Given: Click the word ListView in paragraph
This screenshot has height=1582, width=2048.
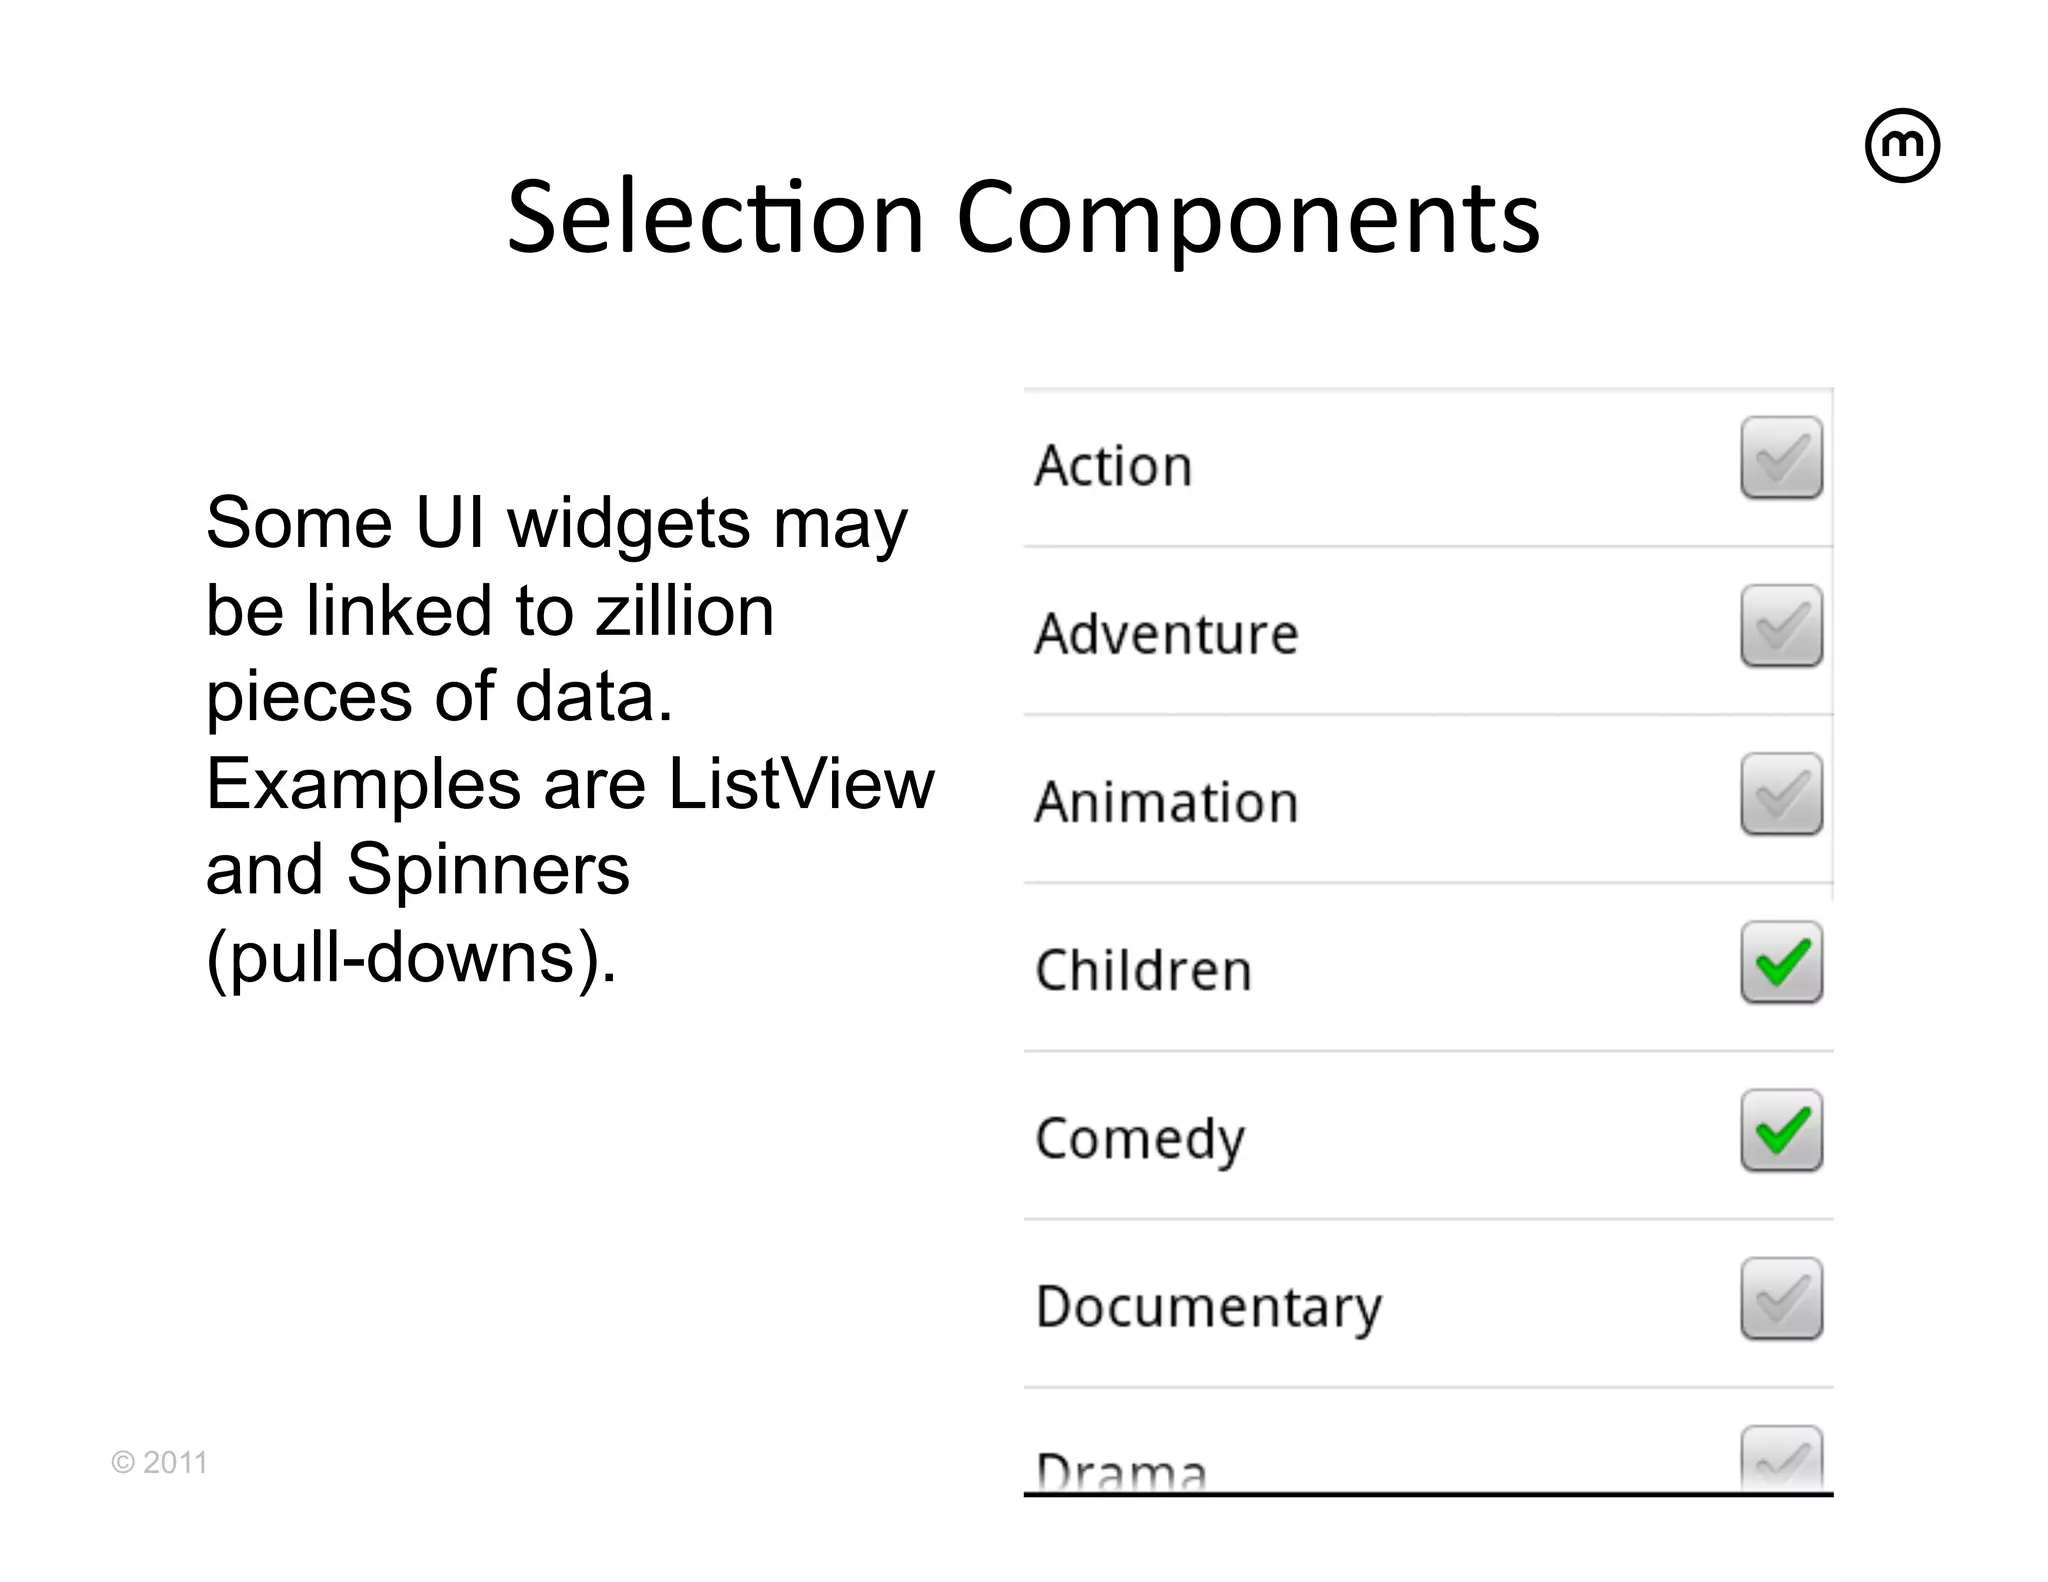Looking at the screenshot, I should click(x=800, y=783).
